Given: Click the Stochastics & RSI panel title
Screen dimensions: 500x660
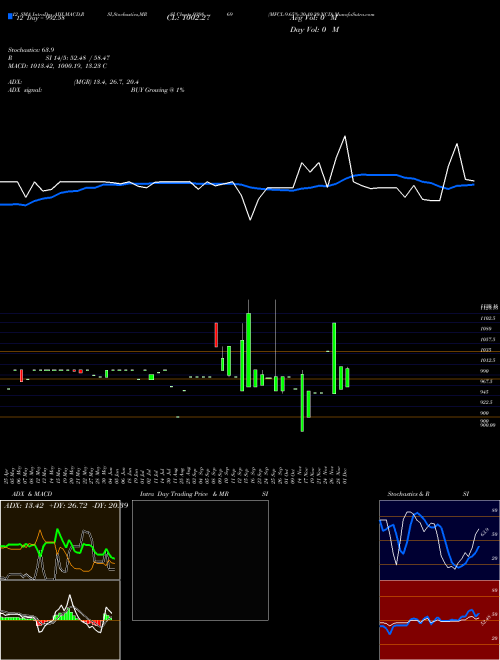Looking at the screenshot, I should tap(428, 494).
